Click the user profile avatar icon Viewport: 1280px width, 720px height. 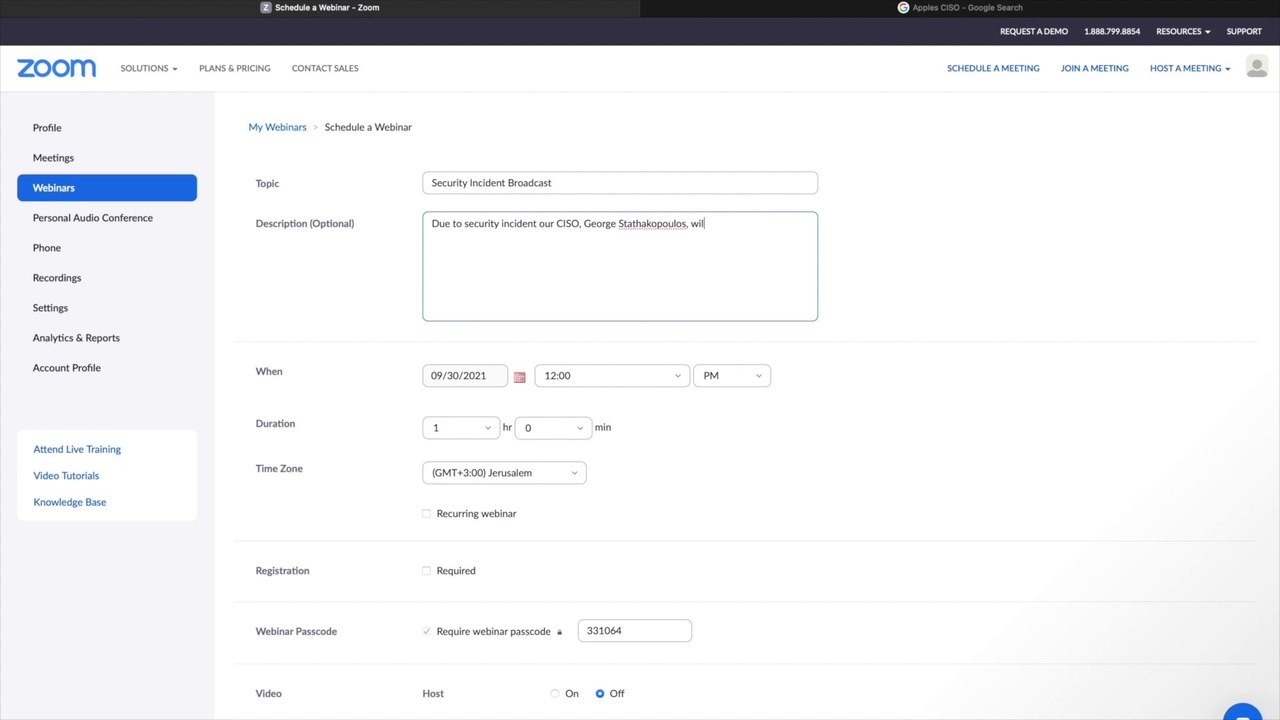pos(1257,67)
